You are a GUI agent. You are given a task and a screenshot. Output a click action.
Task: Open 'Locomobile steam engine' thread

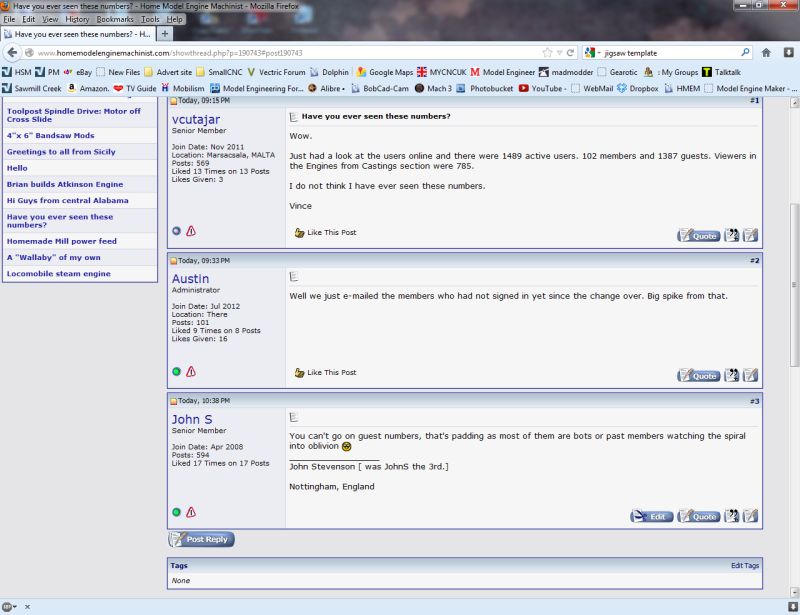tap(59, 274)
